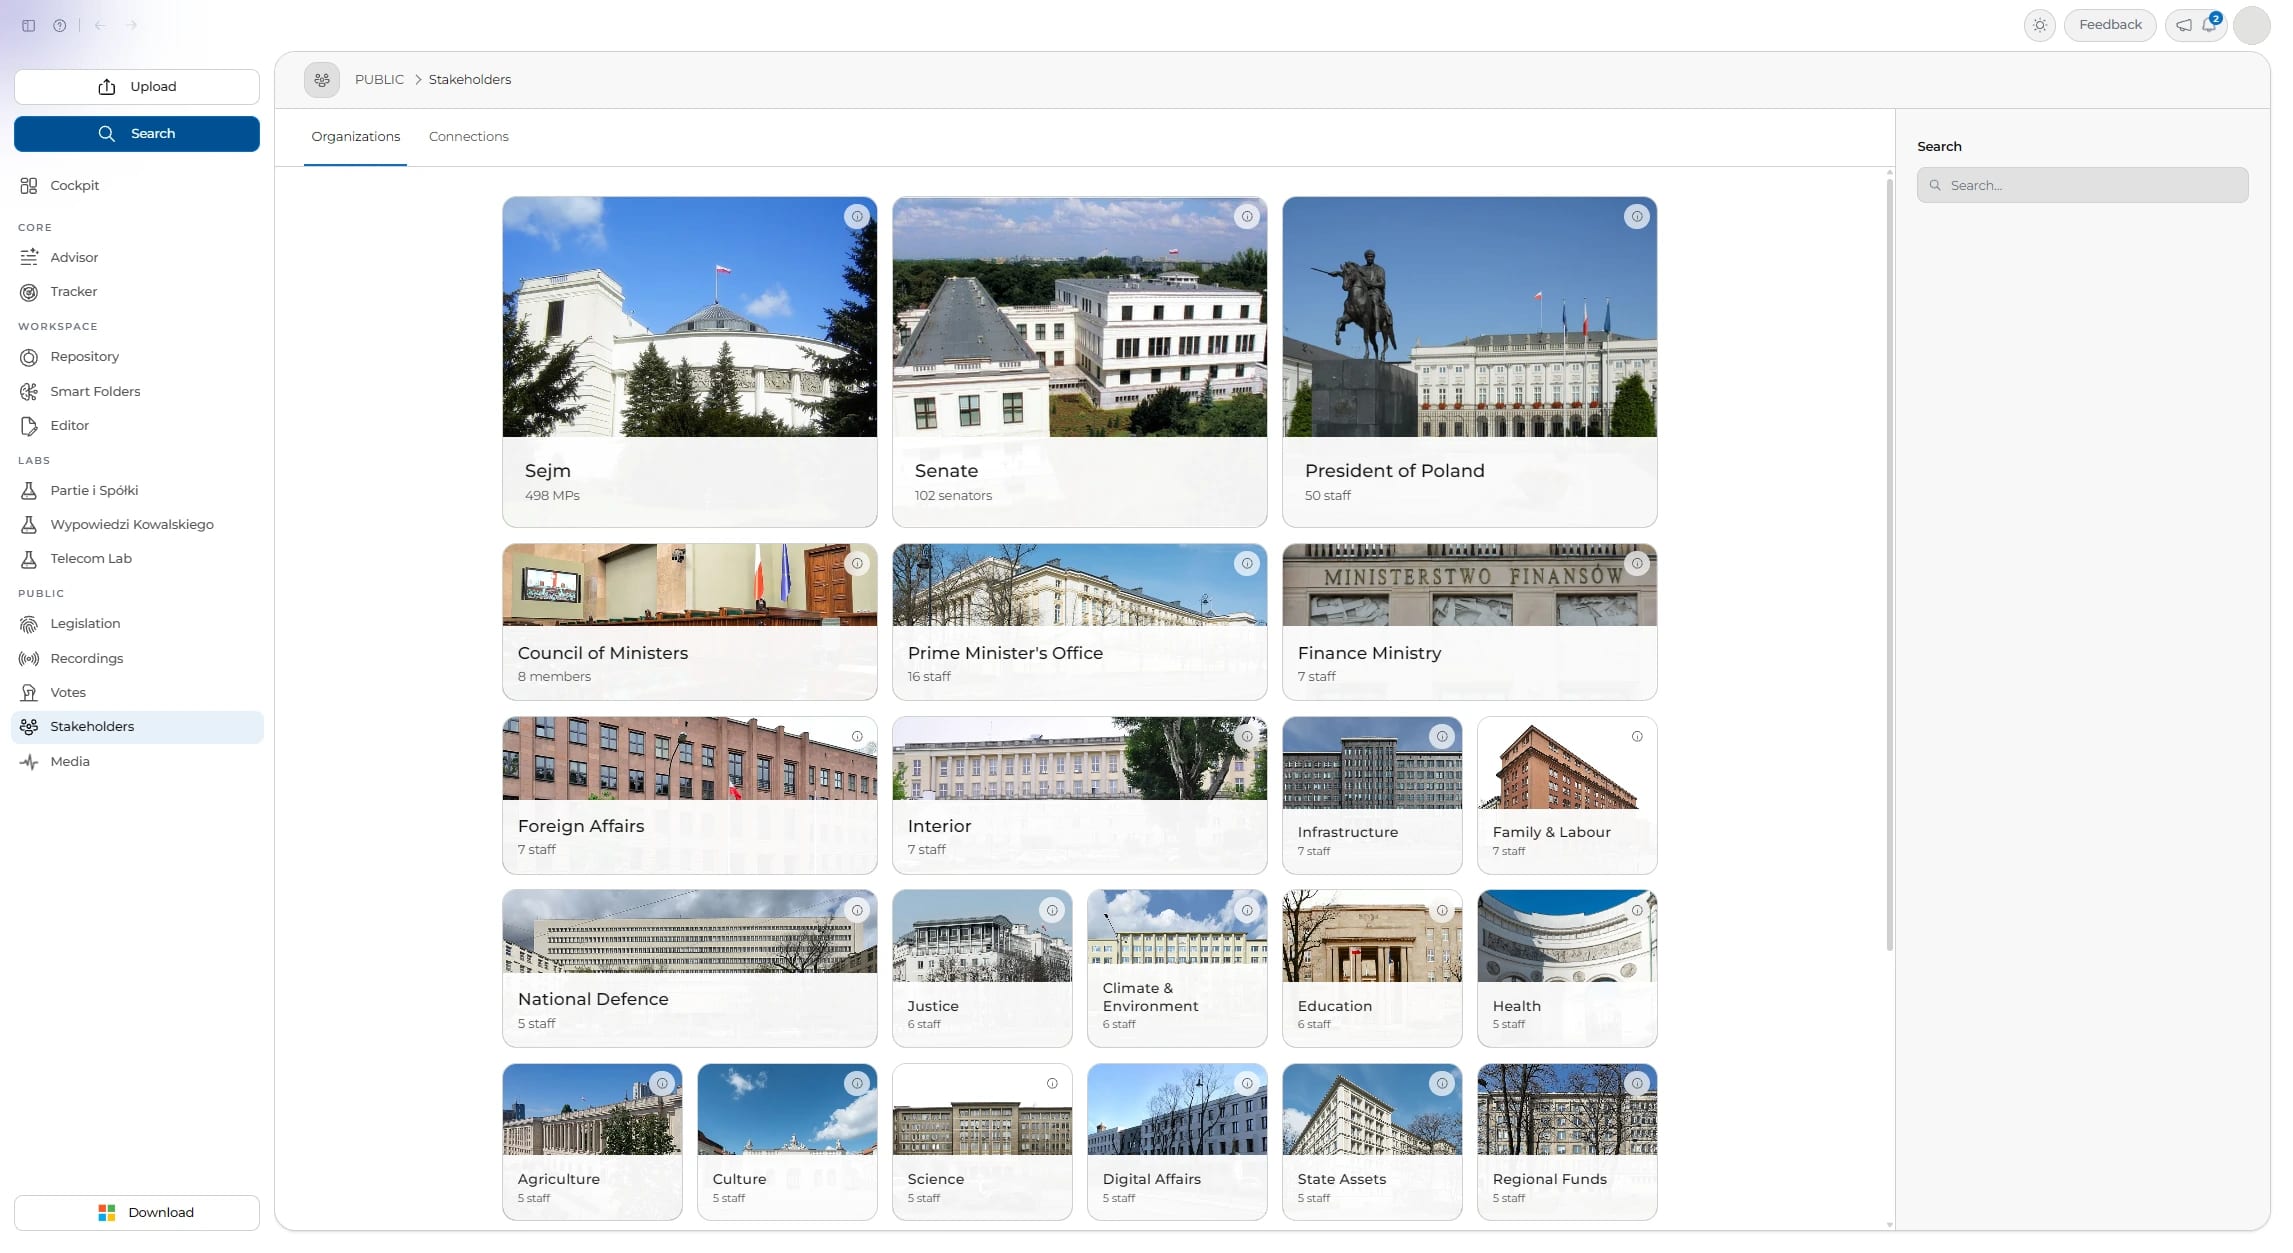2293x1253 pixels.
Task: Open the Recordings page
Action: pos(137,658)
